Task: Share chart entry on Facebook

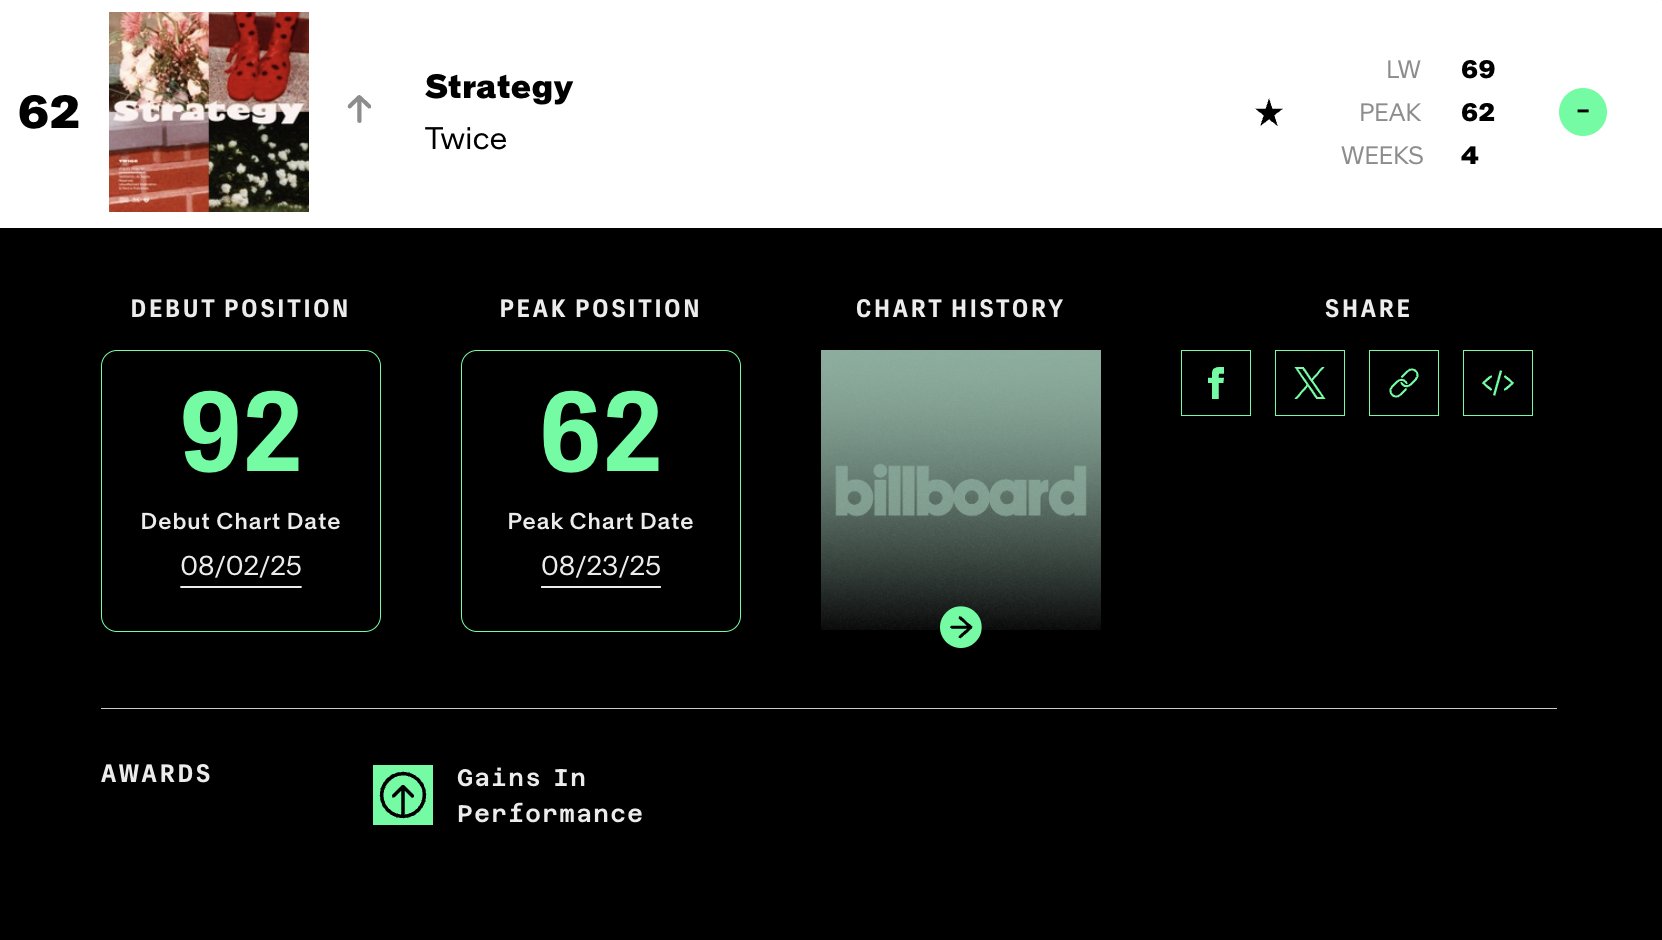Action: coord(1215,383)
